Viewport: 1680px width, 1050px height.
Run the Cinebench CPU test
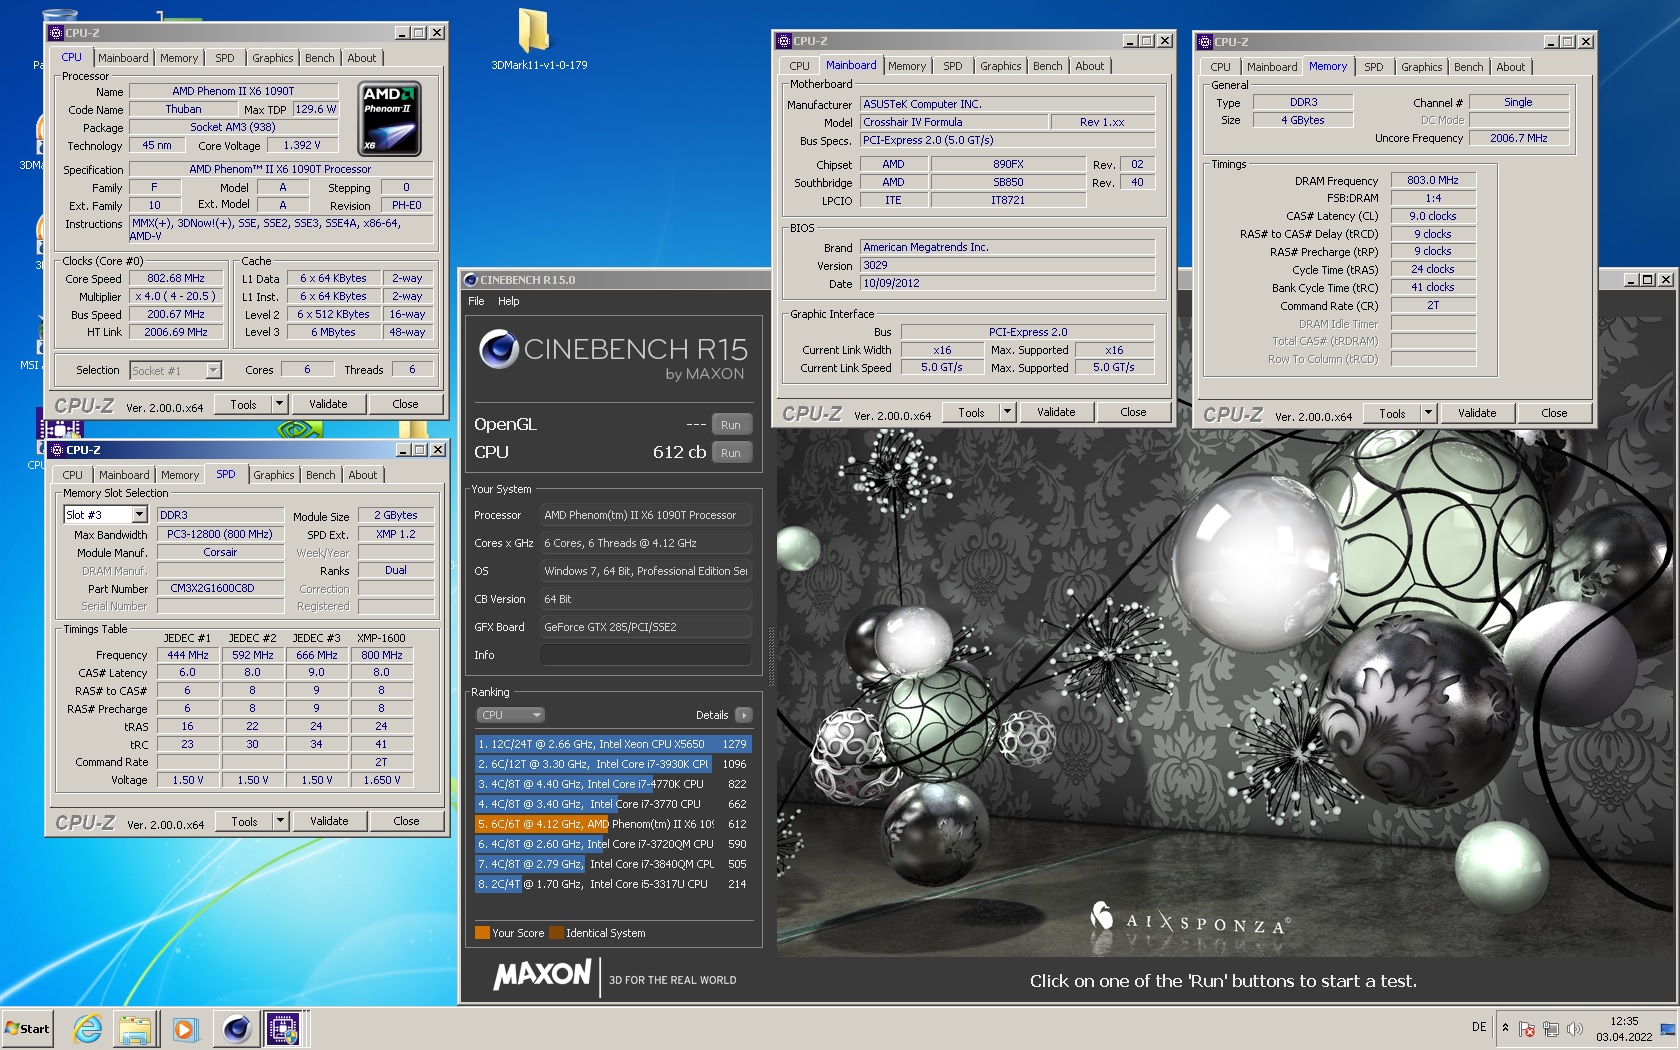[x=731, y=453]
